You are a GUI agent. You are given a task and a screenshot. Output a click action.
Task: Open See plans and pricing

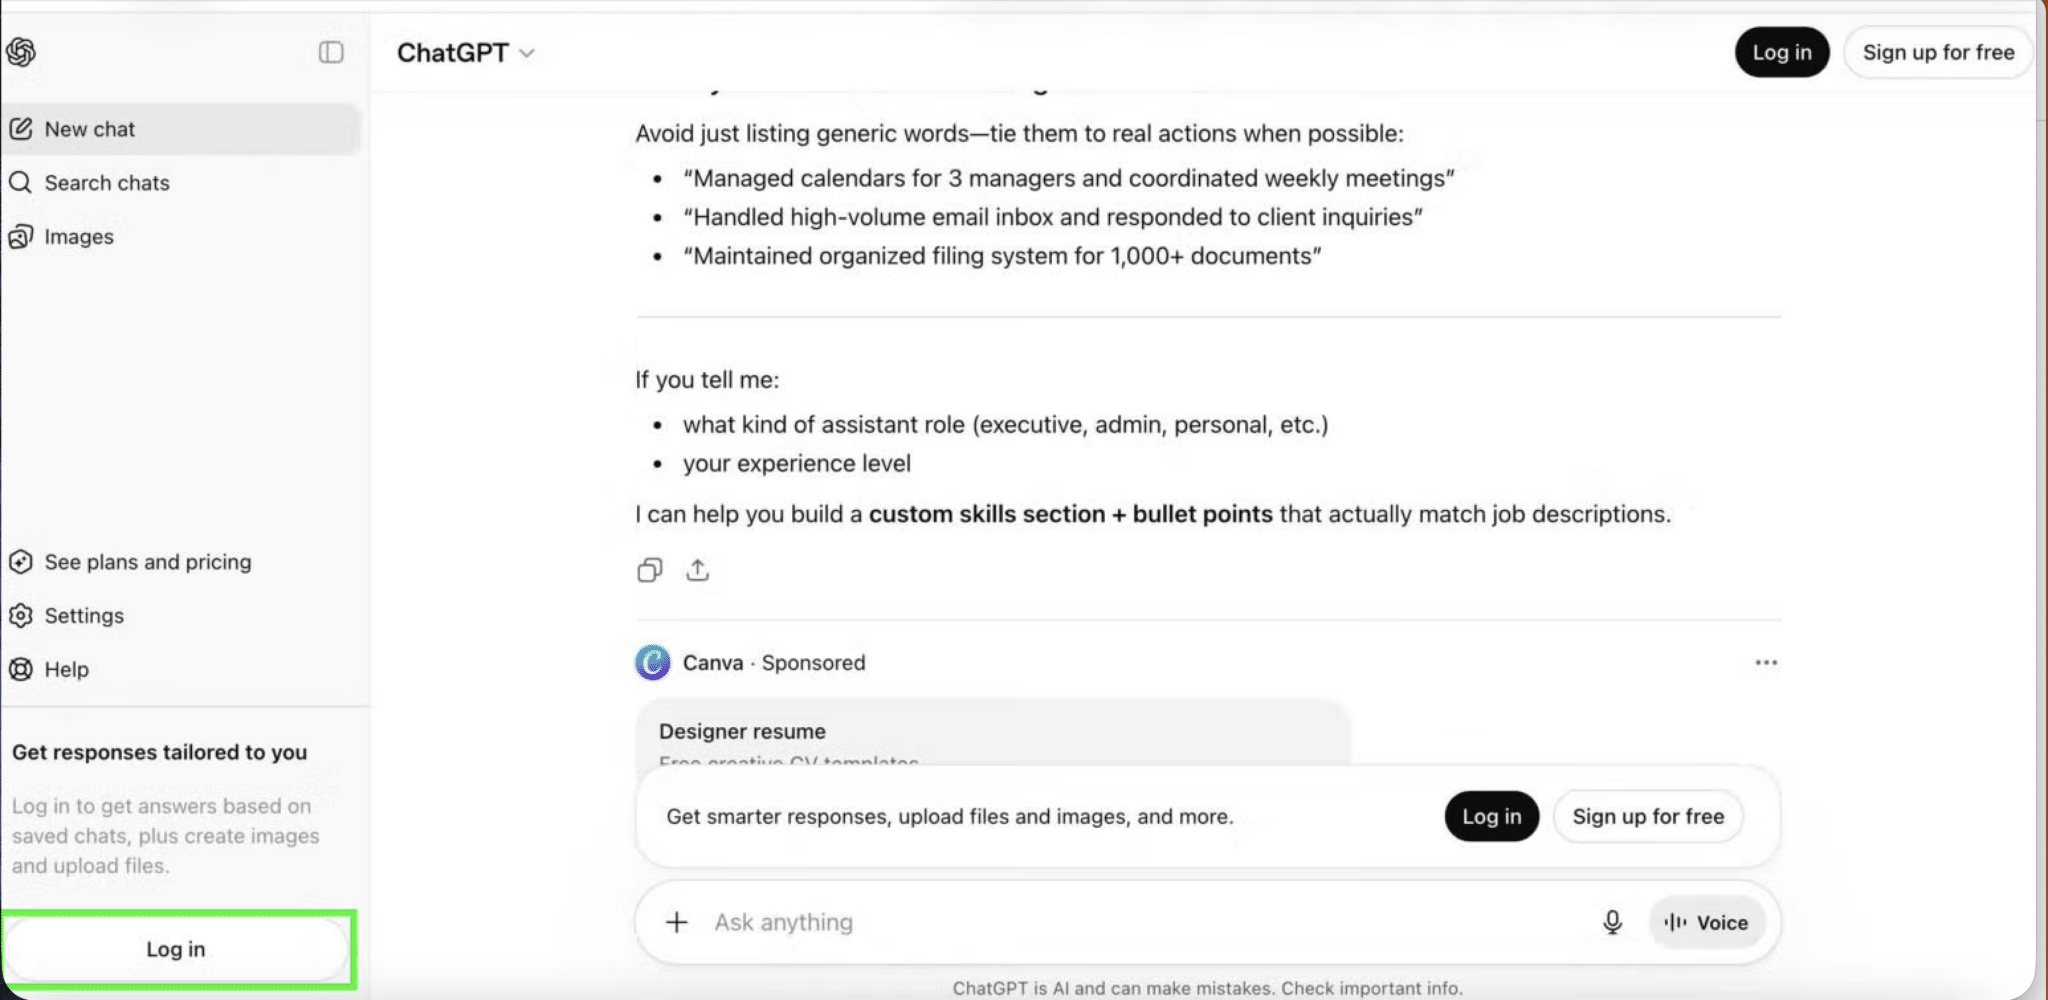pyautogui.click(x=147, y=562)
